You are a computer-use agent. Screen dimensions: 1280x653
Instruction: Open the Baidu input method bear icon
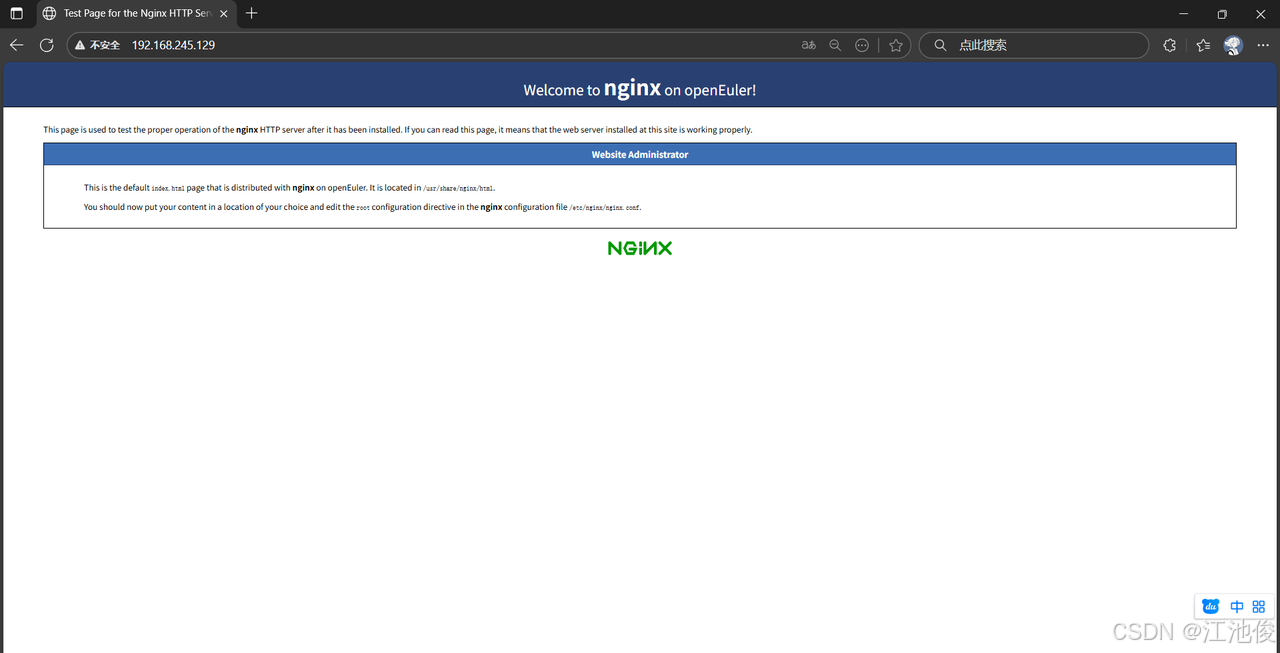point(1211,606)
